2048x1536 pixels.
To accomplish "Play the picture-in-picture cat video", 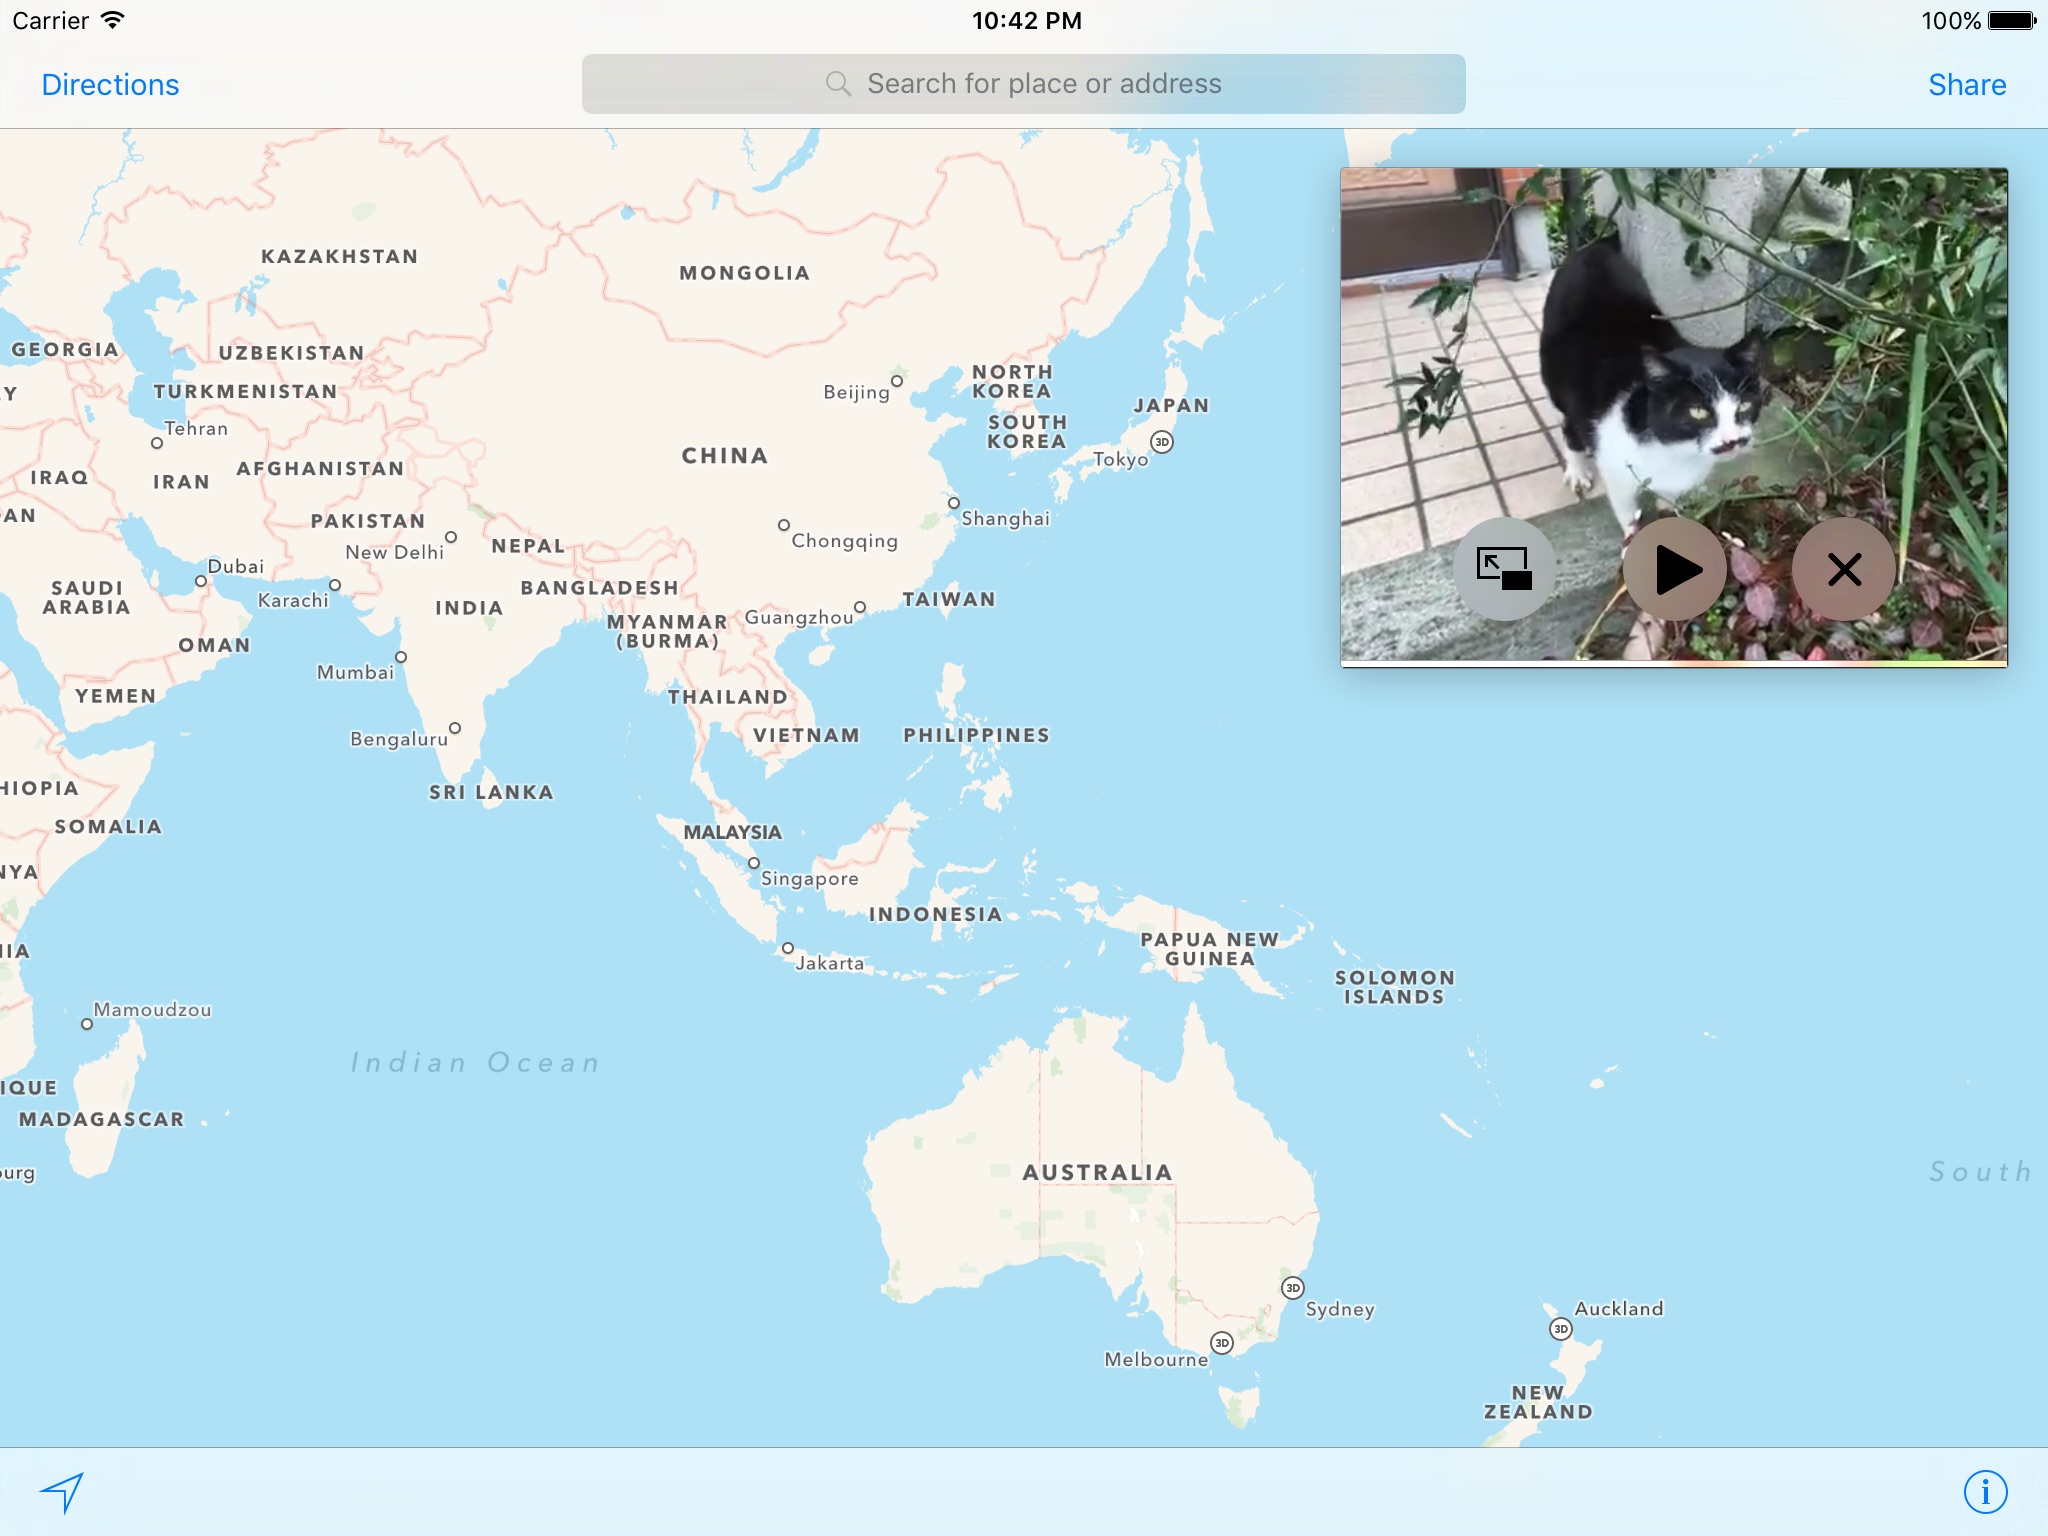I will [1674, 569].
